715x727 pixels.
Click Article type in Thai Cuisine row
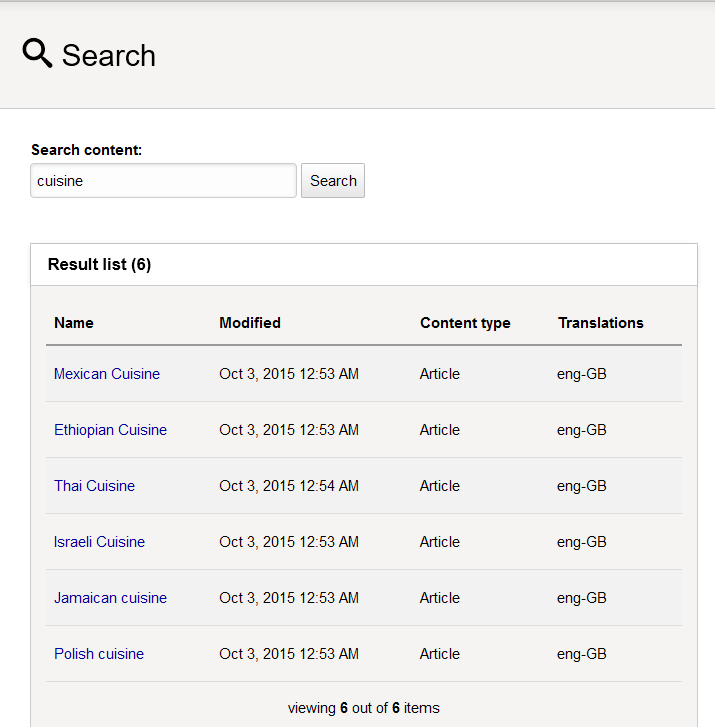pos(440,486)
